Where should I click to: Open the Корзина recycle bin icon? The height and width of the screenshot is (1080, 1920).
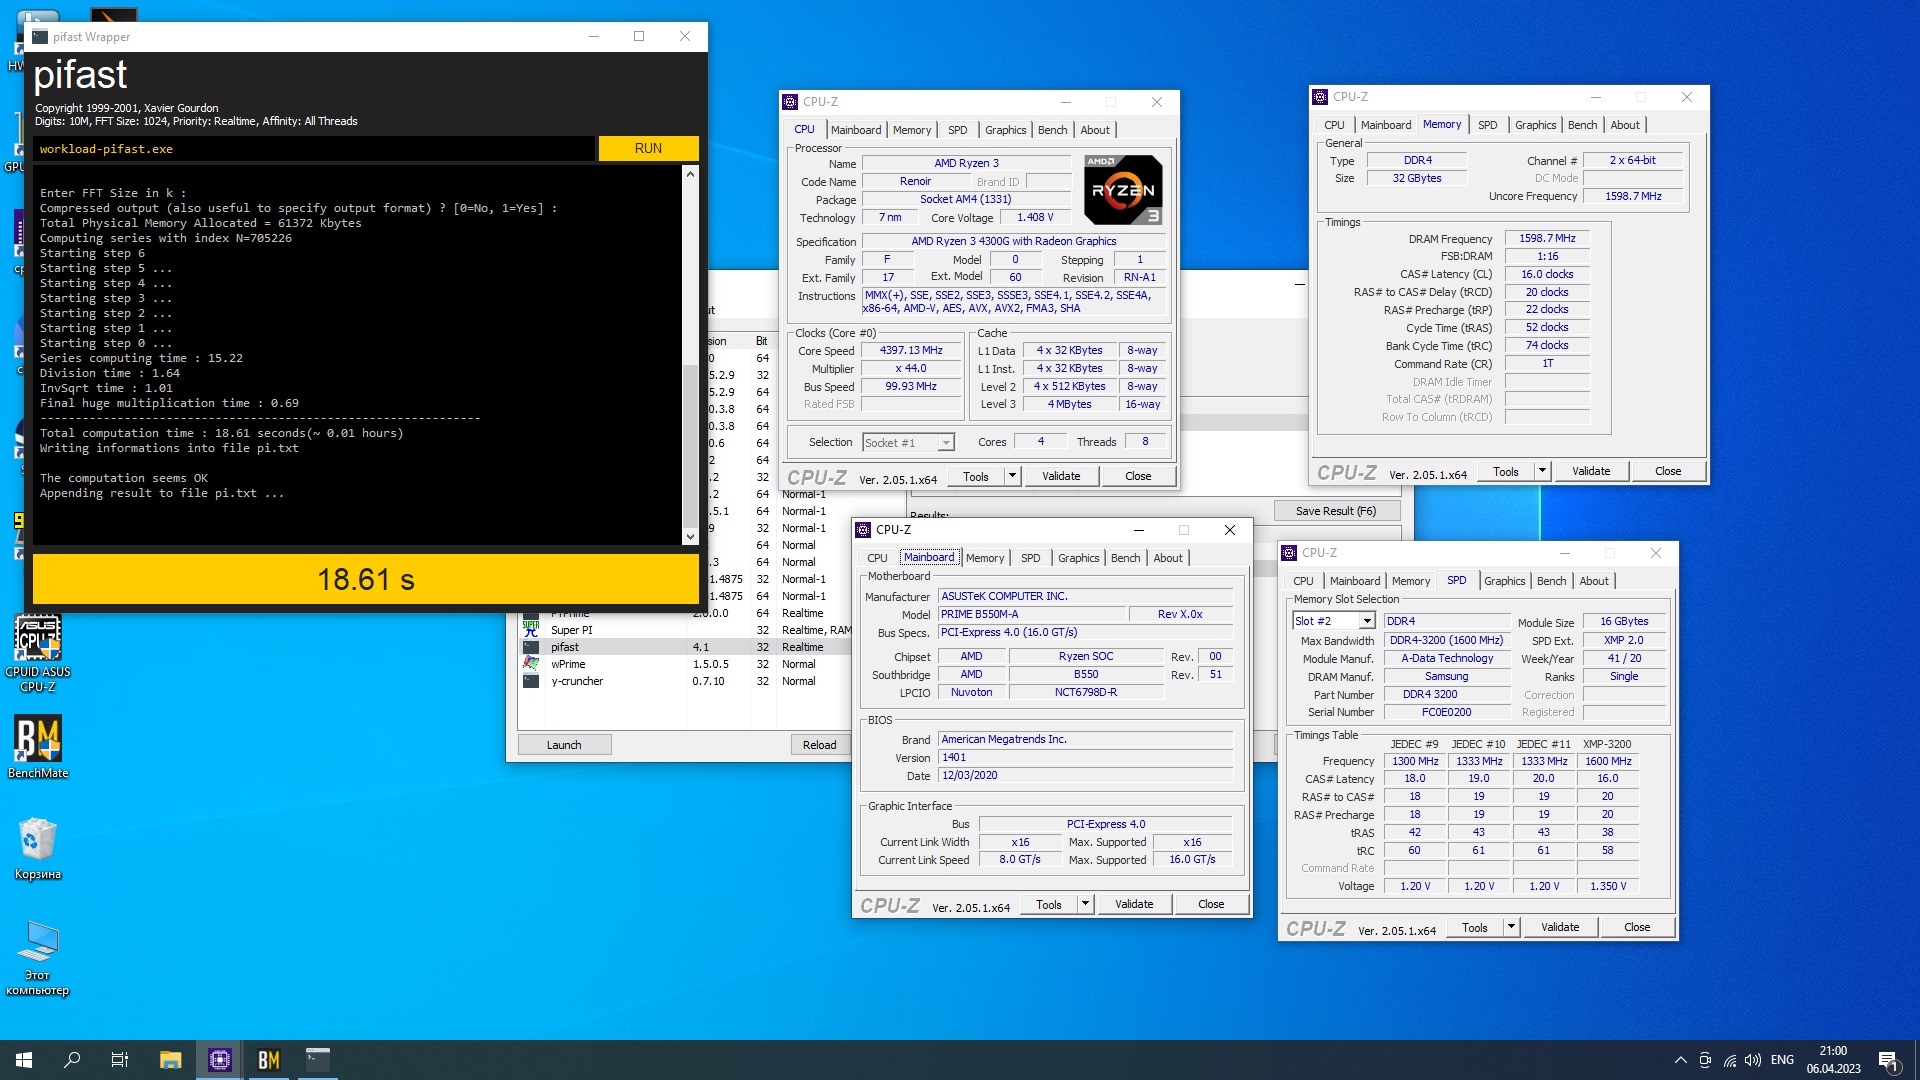pyautogui.click(x=38, y=848)
